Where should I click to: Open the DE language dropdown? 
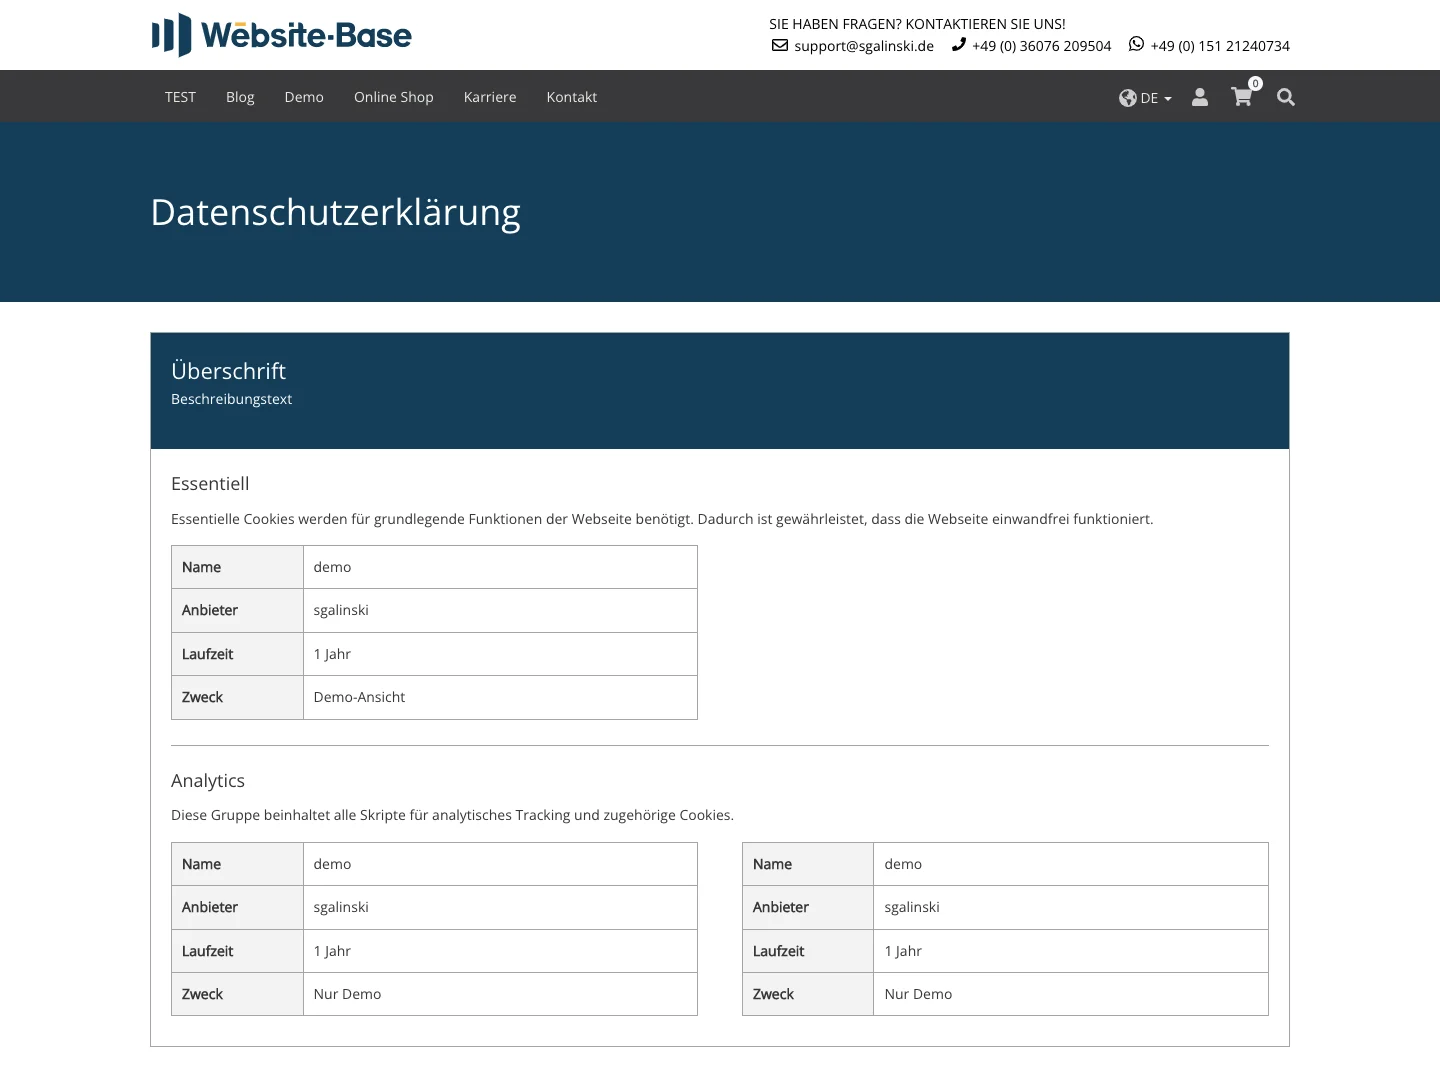[1151, 98]
